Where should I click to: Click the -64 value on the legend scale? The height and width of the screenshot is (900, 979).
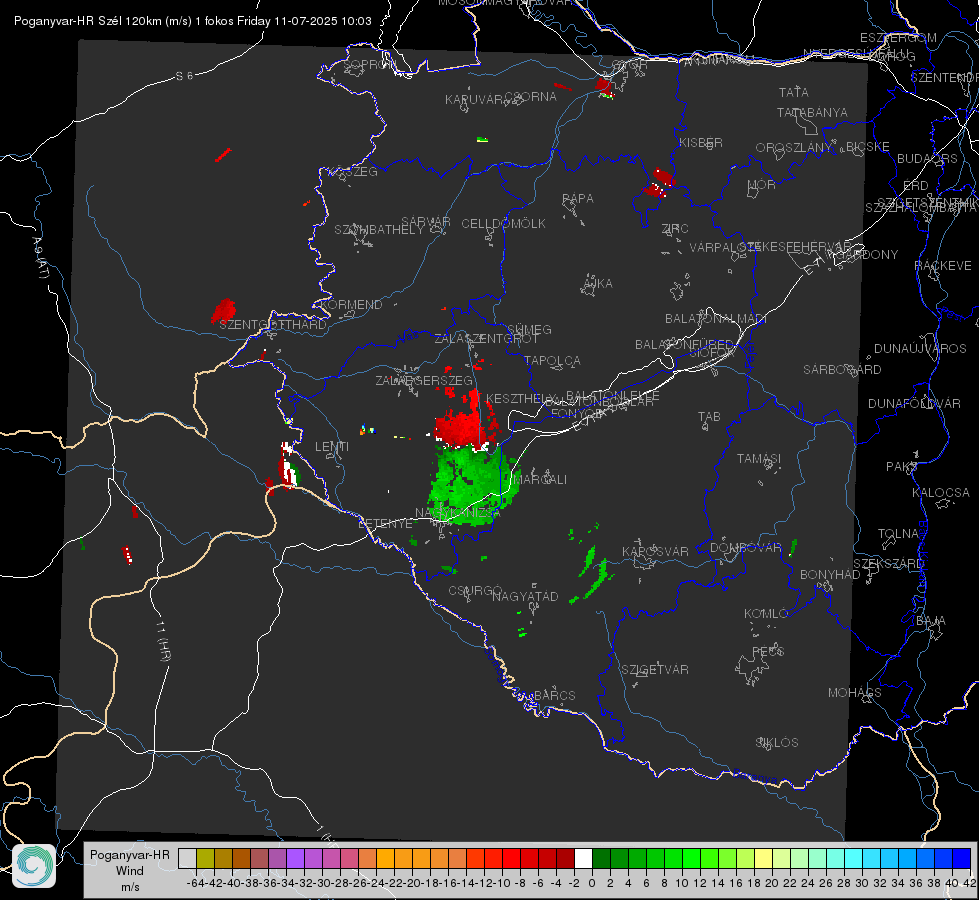pyautogui.click(x=196, y=883)
